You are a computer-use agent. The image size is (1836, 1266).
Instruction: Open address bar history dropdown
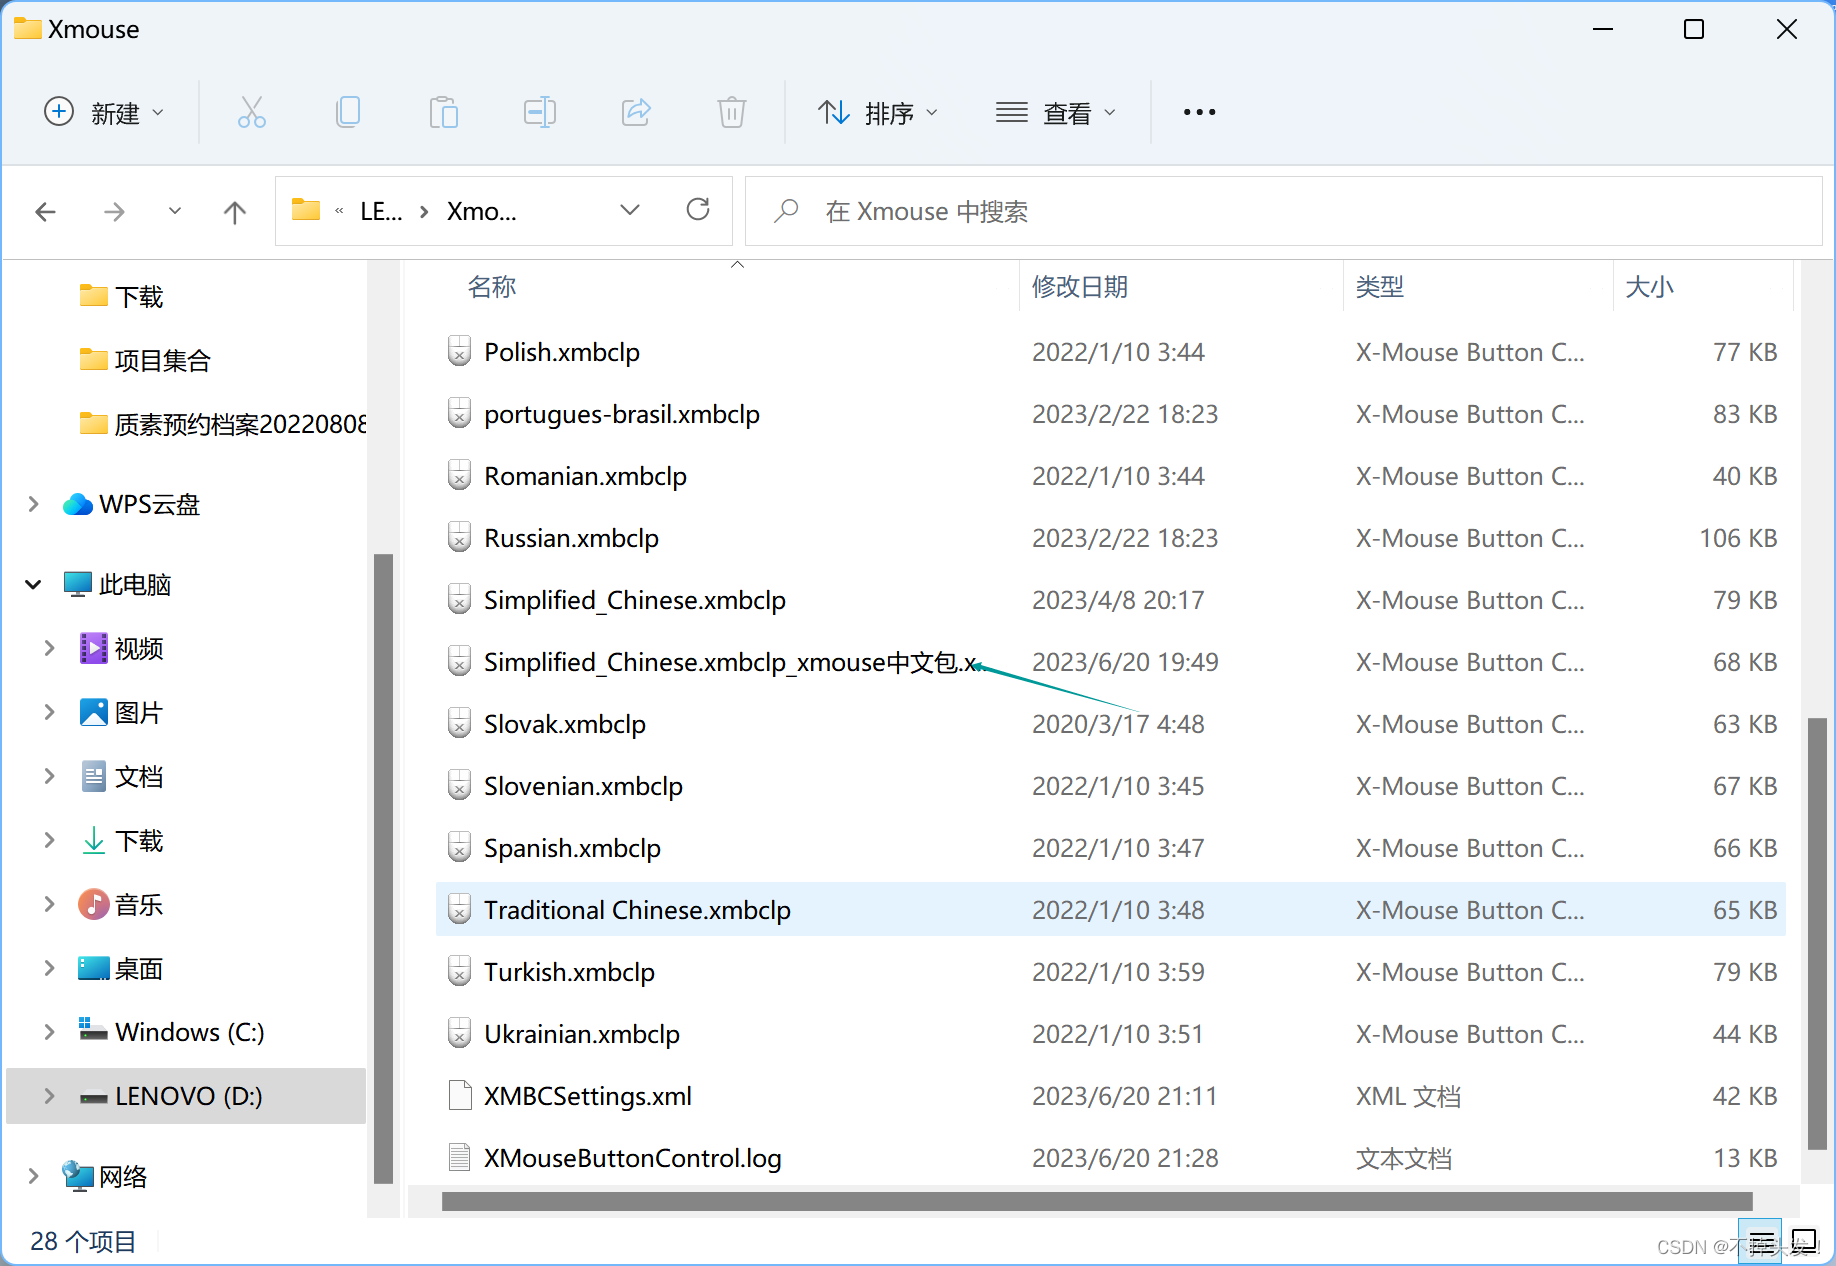point(630,210)
